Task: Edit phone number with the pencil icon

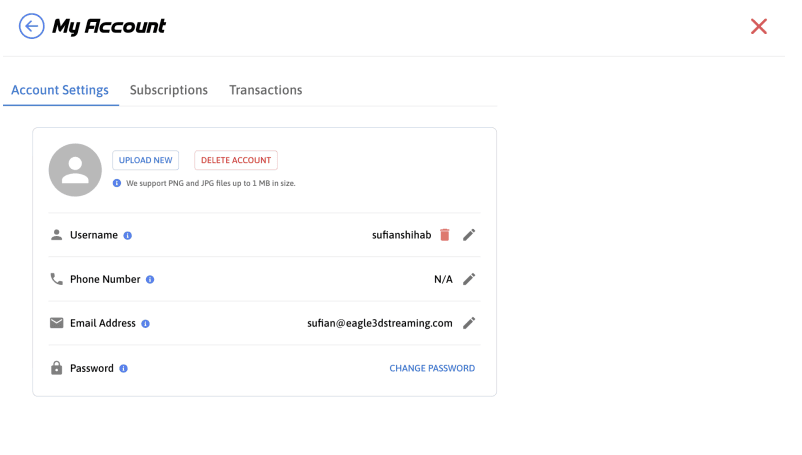Action: [469, 279]
